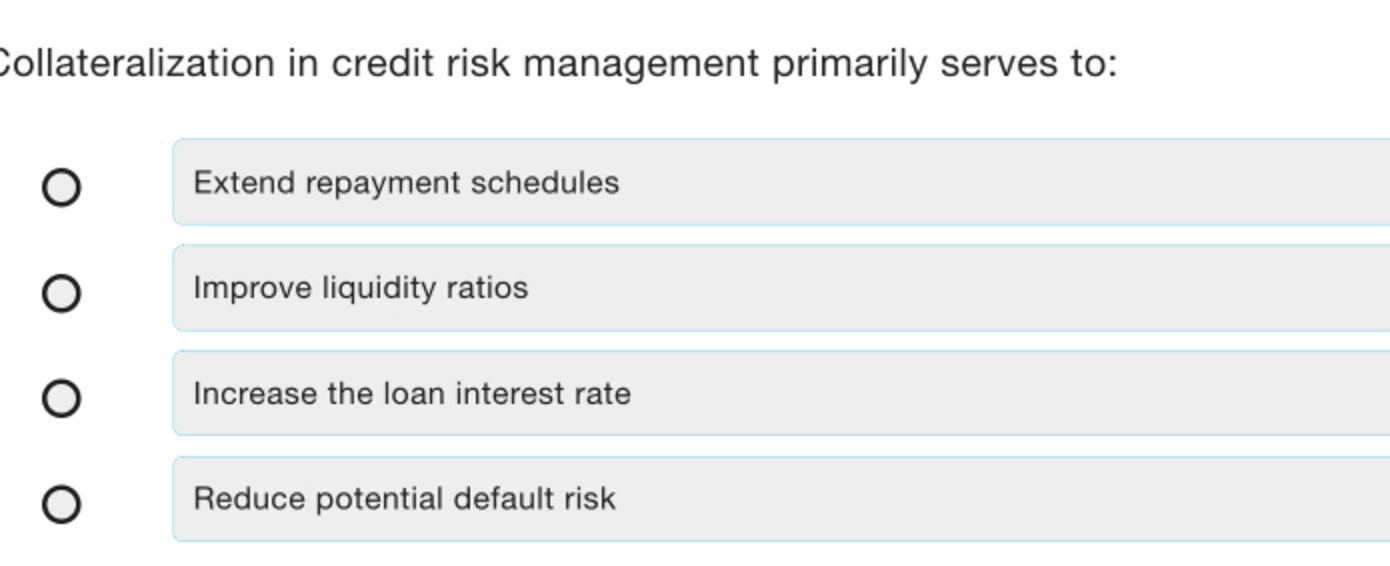
Task: Click the text "Increase the loan interest rate"
Action: [412, 394]
